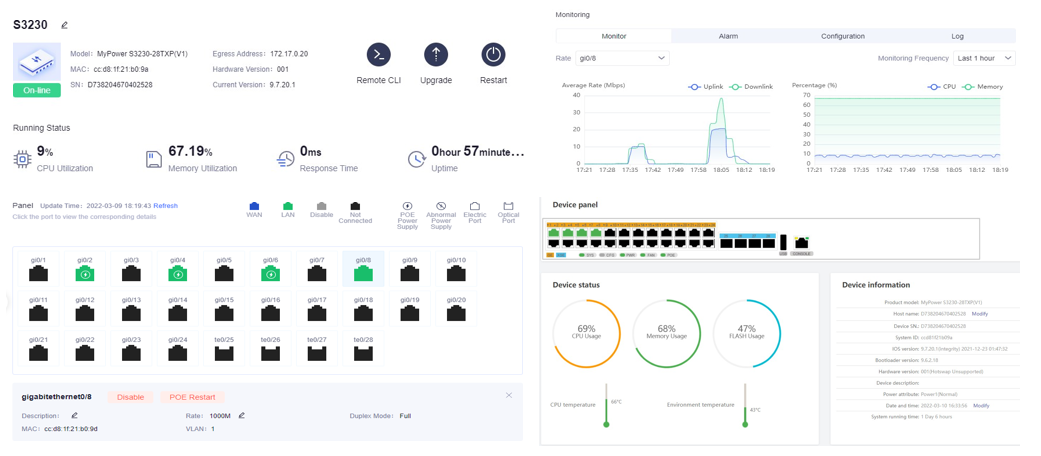The height and width of the screenshot is (456, 1041).
Task: Expand the Monitoring Frequency dropdown
Action: (x=984, y=58)
